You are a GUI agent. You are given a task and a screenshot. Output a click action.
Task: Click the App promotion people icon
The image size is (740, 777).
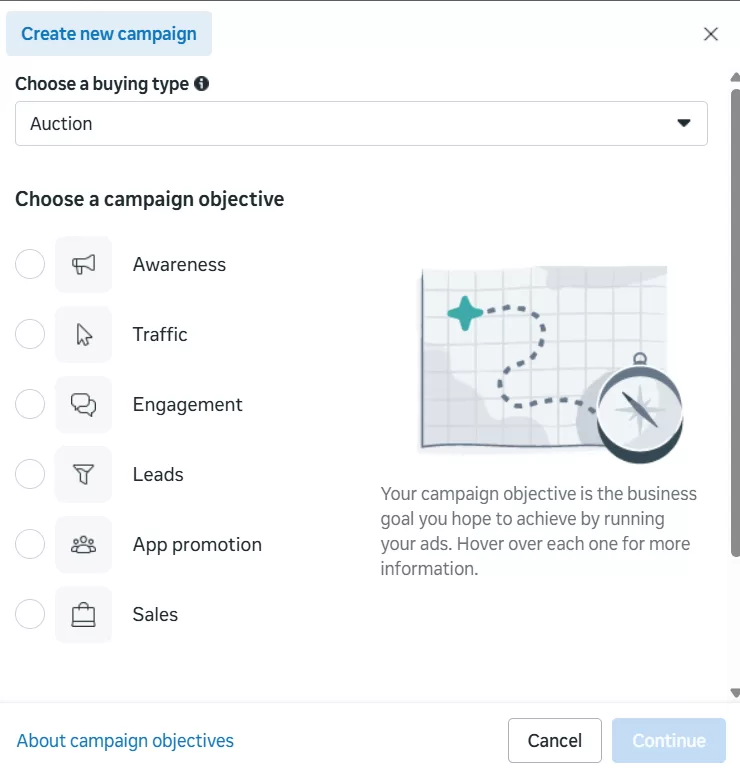click(x=84, y=545)
